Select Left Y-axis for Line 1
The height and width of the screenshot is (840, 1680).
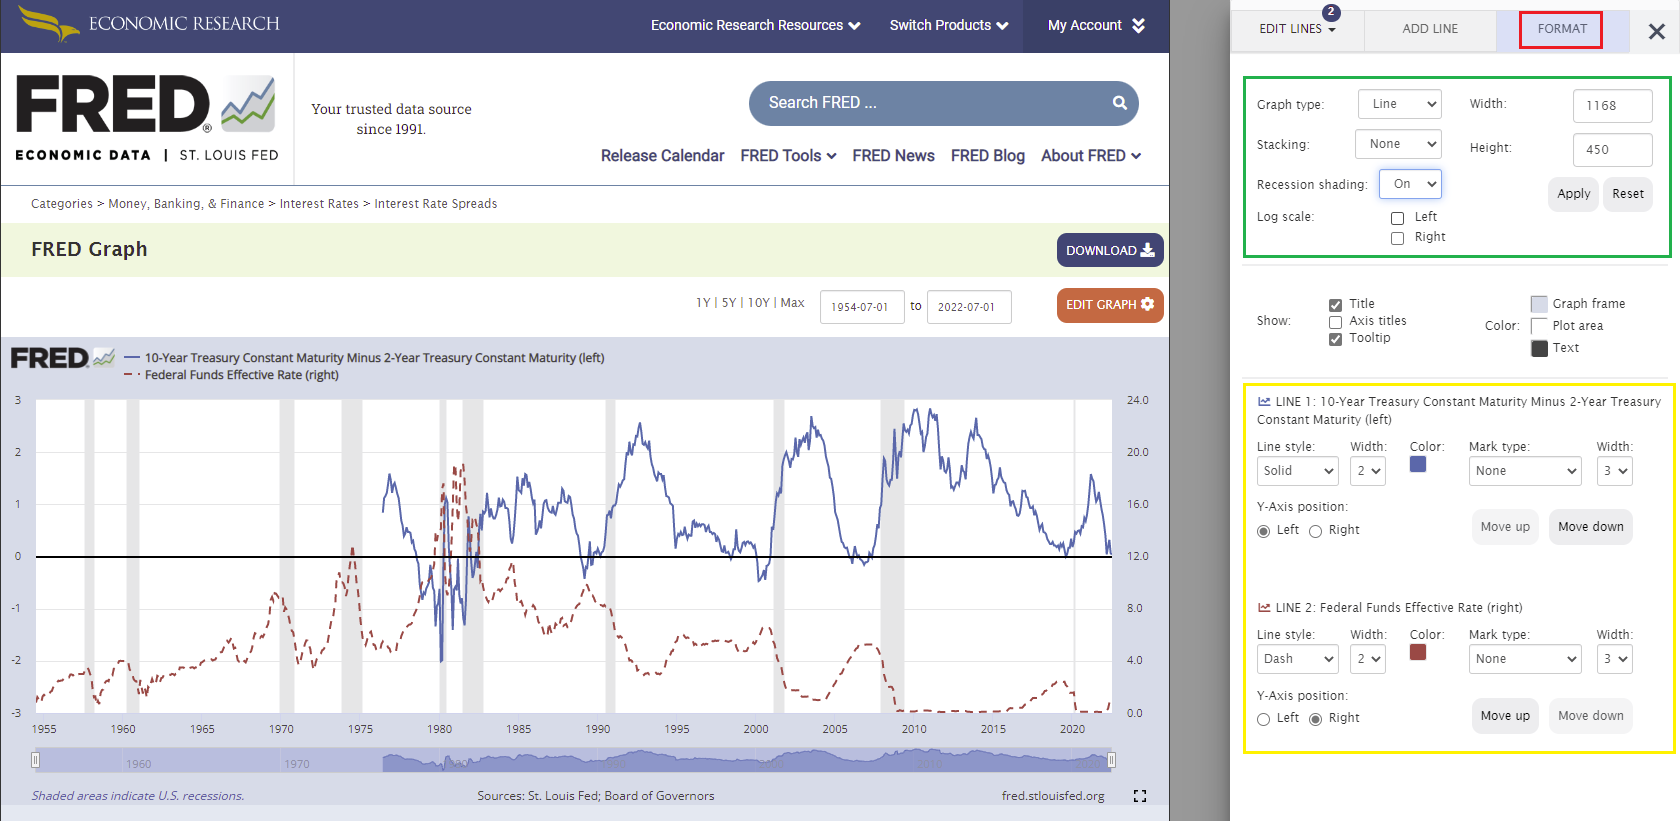1264,531
